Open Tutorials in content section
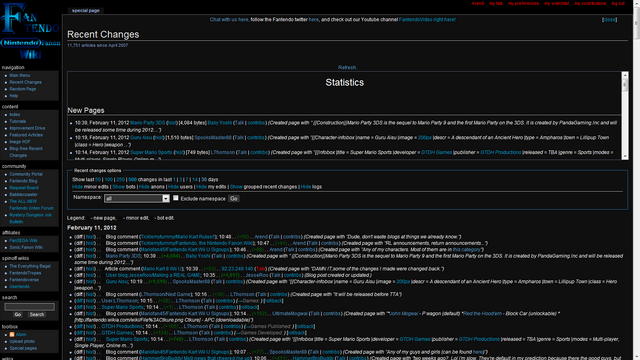This screenshot has height=360, width=640. (x=18, y=121)
